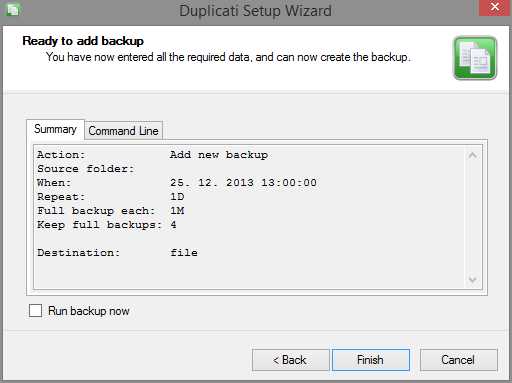
Task: Close the Duplicati Setup Wizard window
Action: click(x=495, y=7)
